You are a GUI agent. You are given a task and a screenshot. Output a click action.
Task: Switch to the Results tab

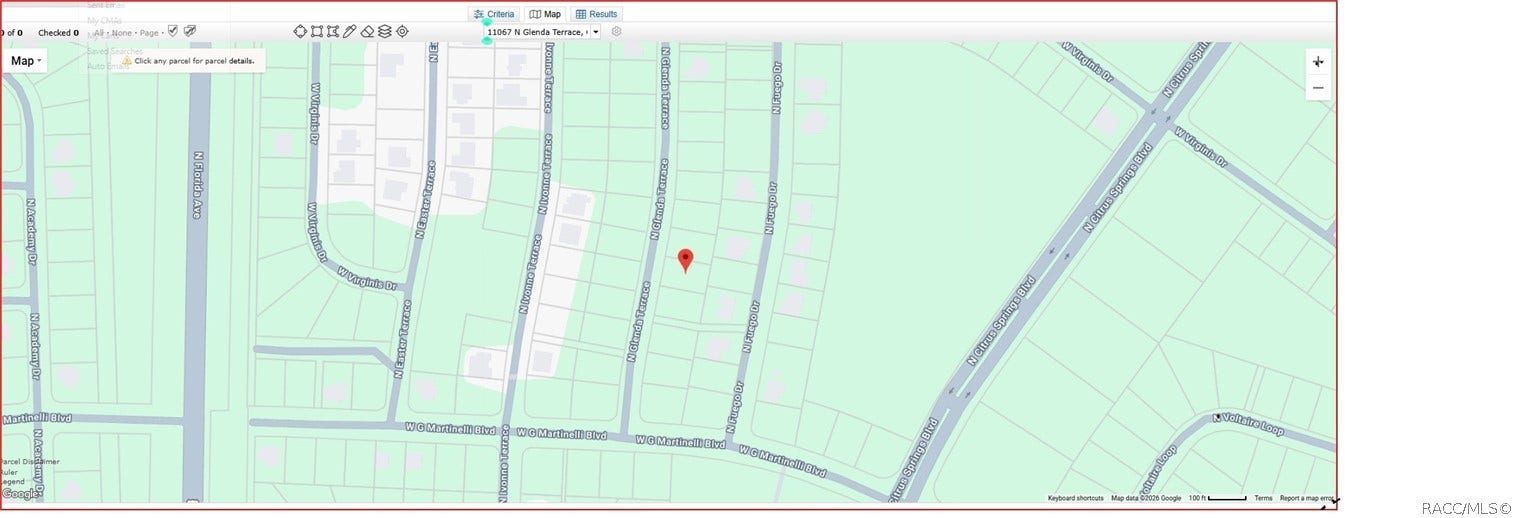click(x=597, y=14)
